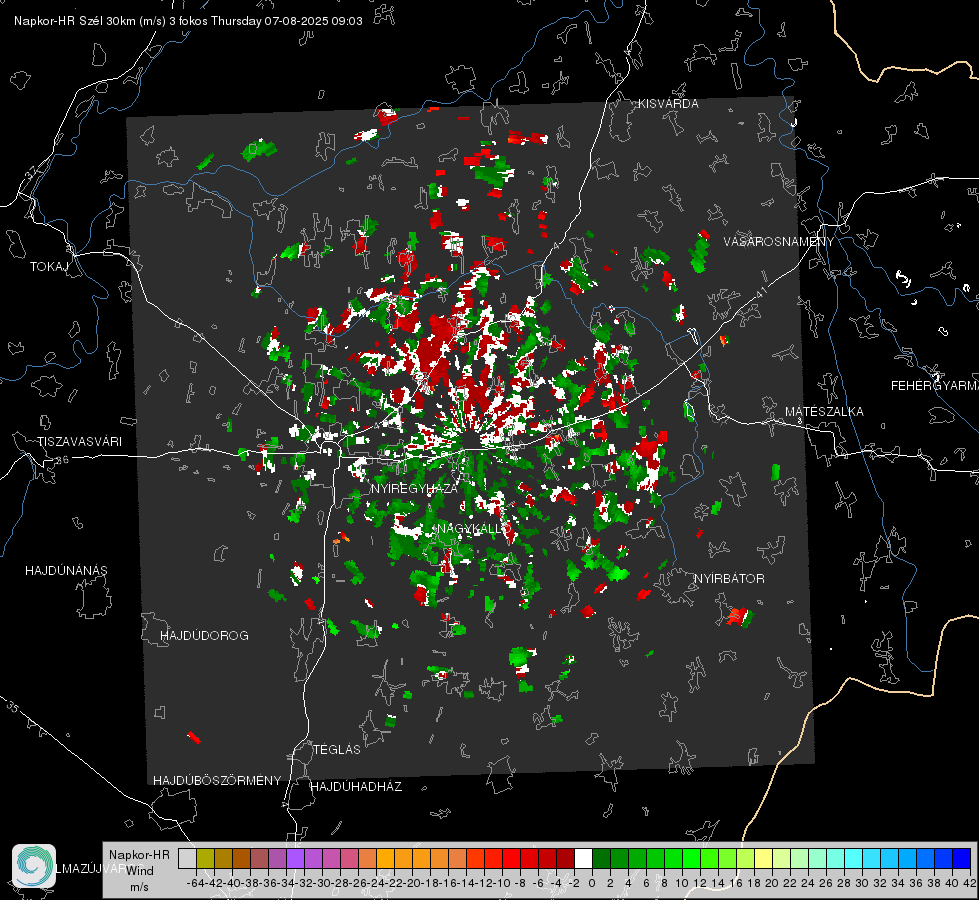Select the NYÍRBÁTOR town label
The height and width of the screenshot is (900, 979).
click(x=729, y=579)
